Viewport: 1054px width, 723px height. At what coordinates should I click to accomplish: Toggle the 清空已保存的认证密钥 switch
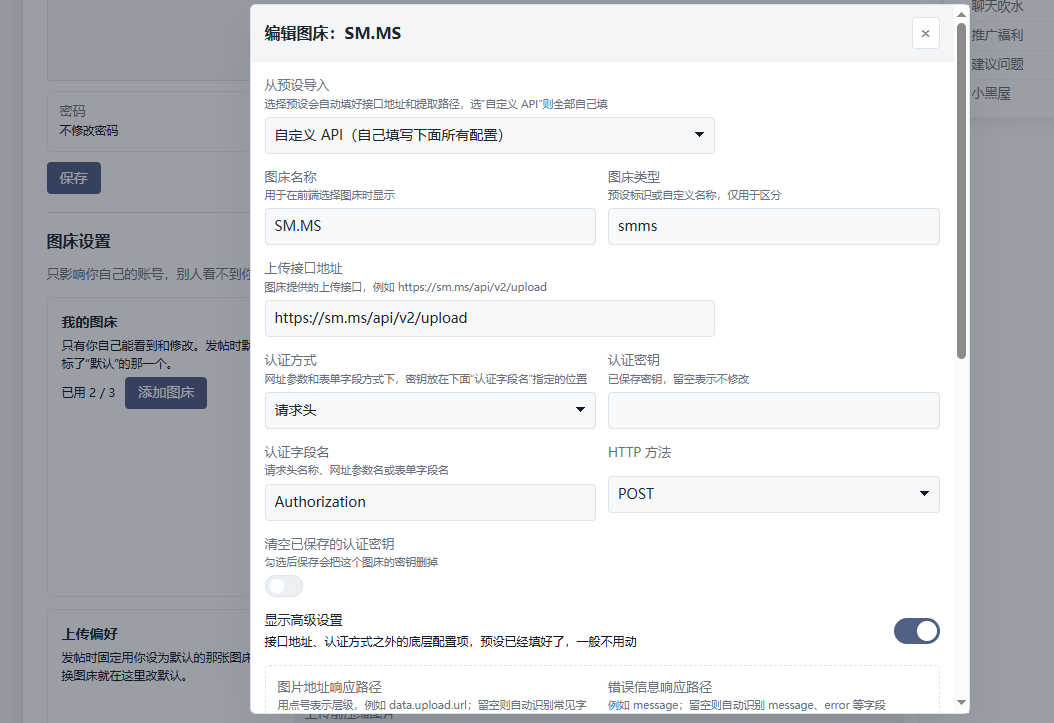(284, 586)
